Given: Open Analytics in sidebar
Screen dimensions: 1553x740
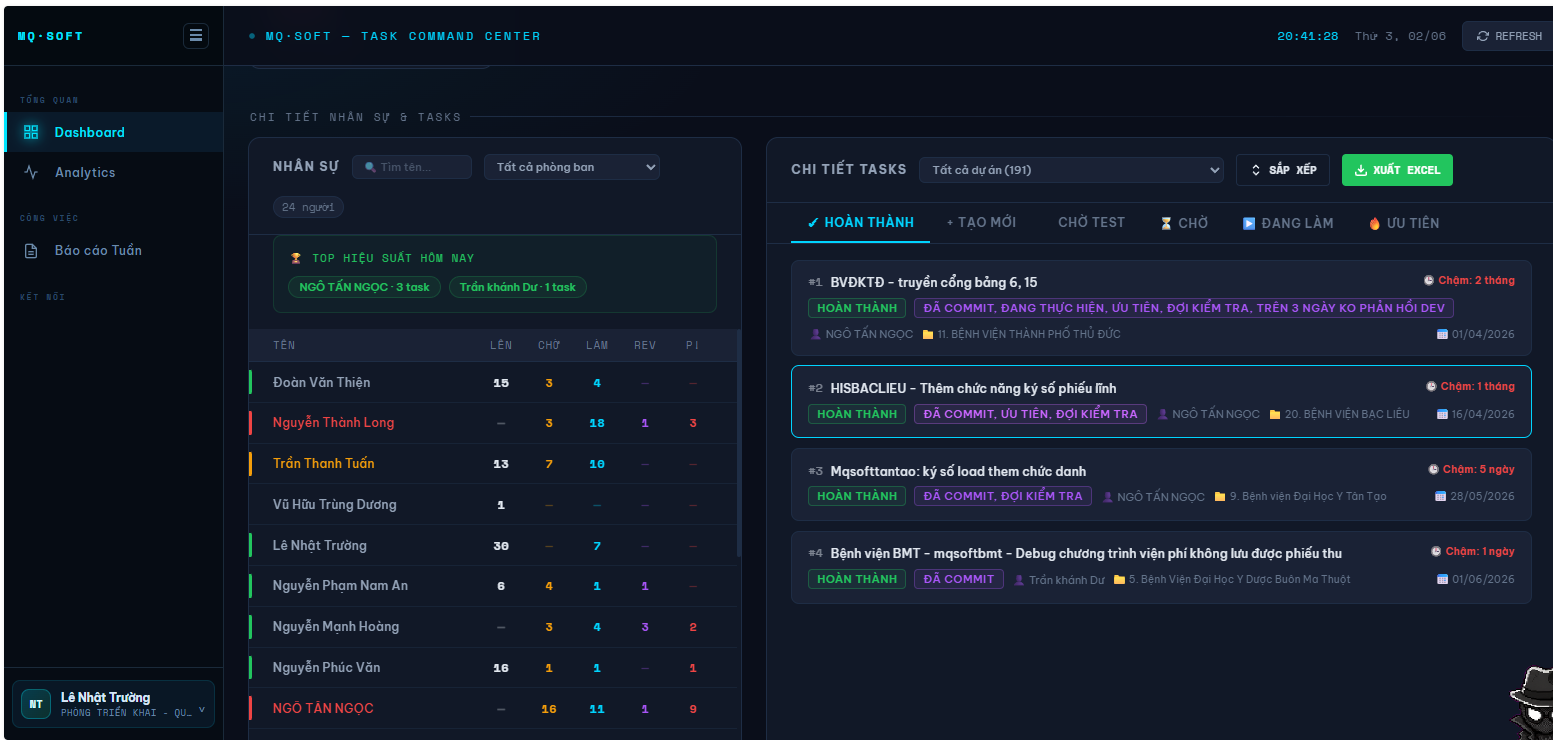Looking at the screenshot, I should click(114, 172).
